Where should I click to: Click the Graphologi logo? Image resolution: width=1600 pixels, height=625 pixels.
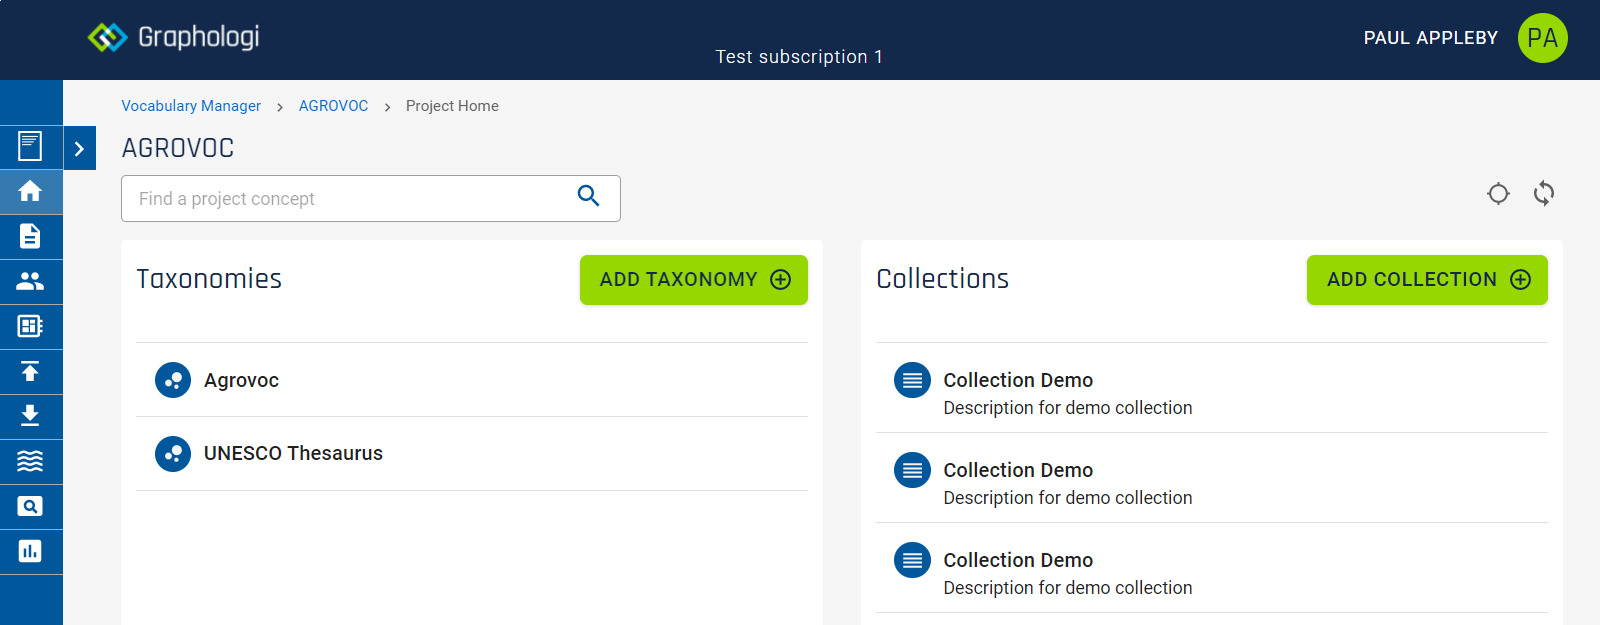[173, 37]
